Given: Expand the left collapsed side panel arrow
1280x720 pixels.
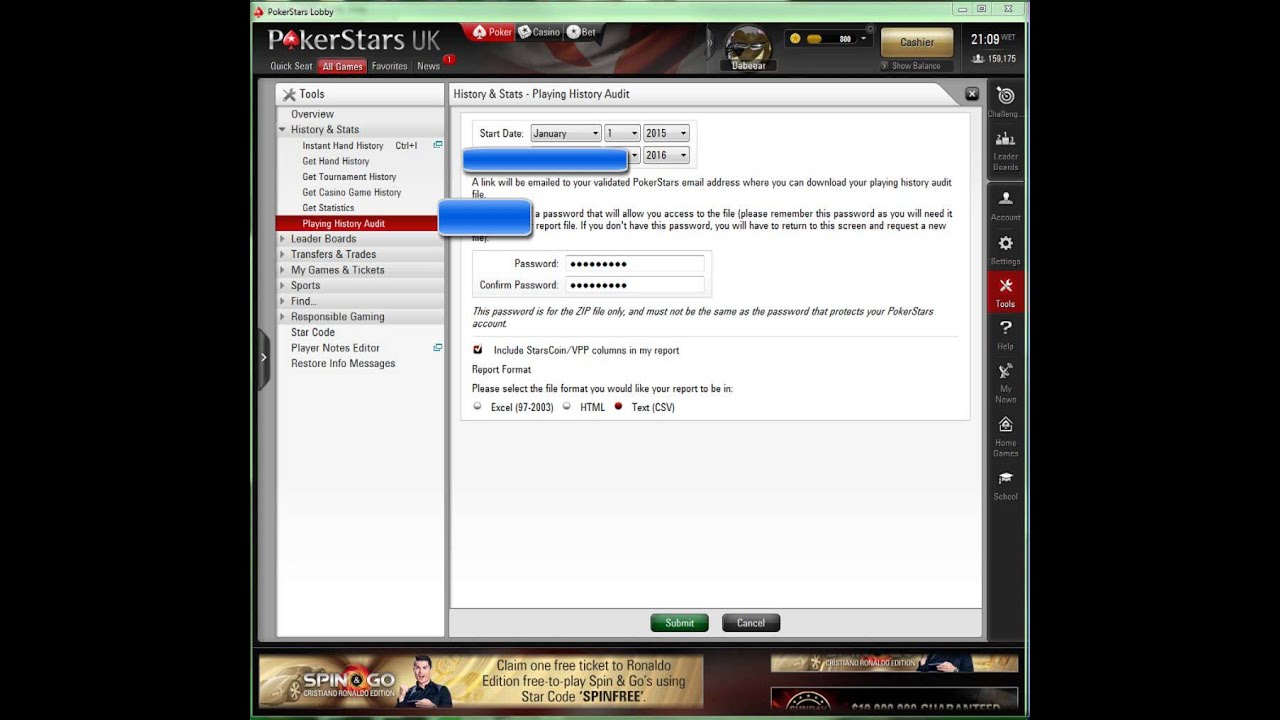Looking at the screenshot, I should (x=263, y=357).
